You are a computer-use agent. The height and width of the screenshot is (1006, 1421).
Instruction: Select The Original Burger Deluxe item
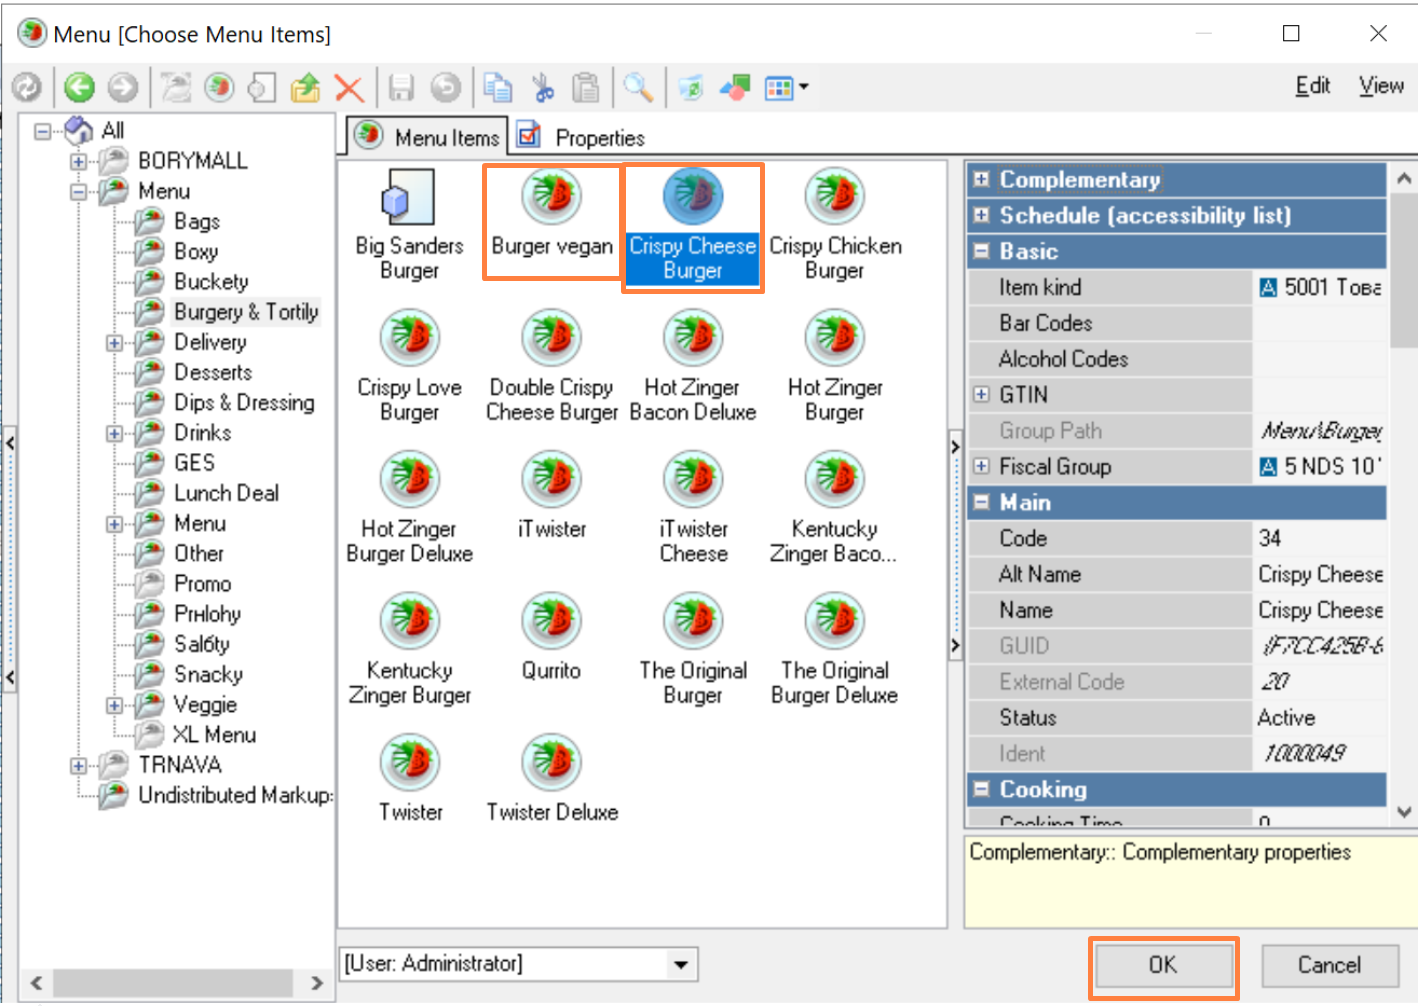[835, 651]
